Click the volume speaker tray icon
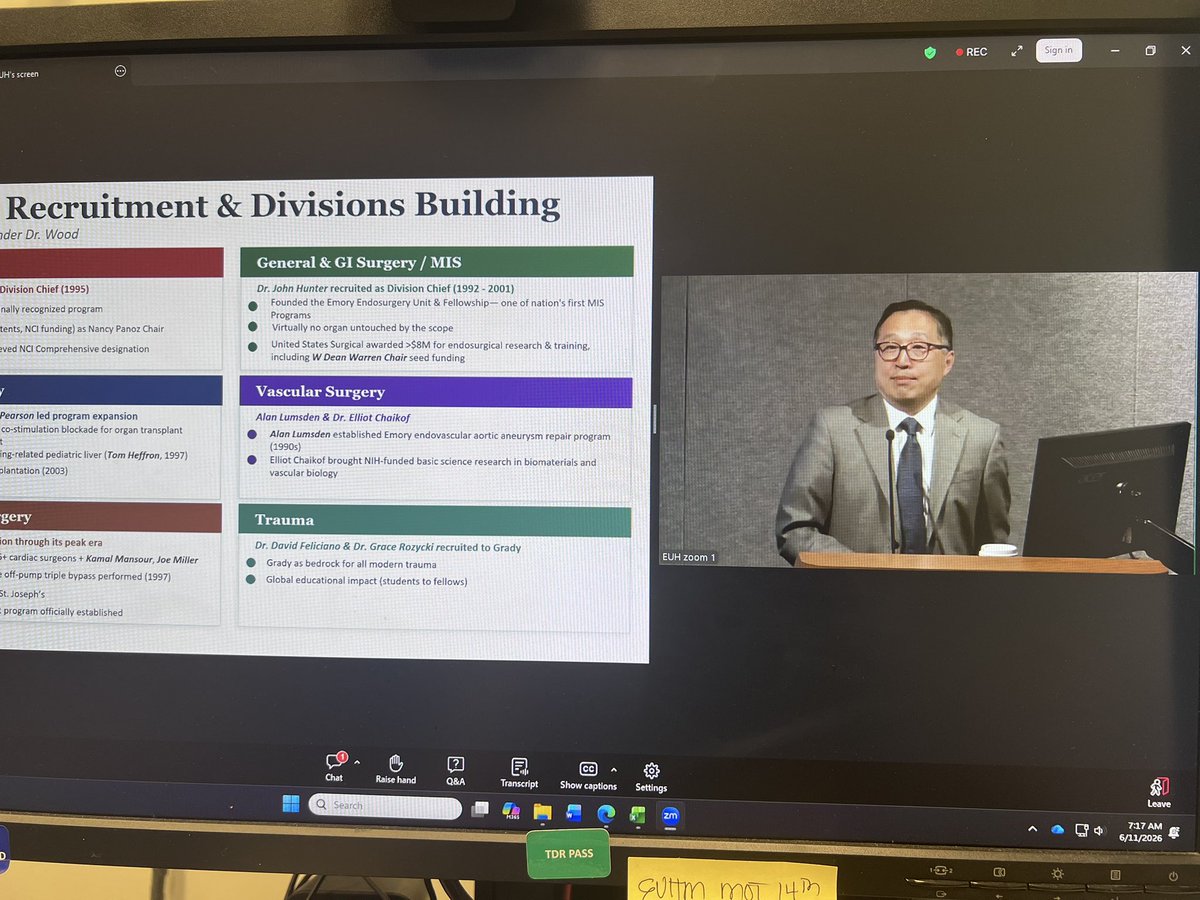 point(1099,830)
